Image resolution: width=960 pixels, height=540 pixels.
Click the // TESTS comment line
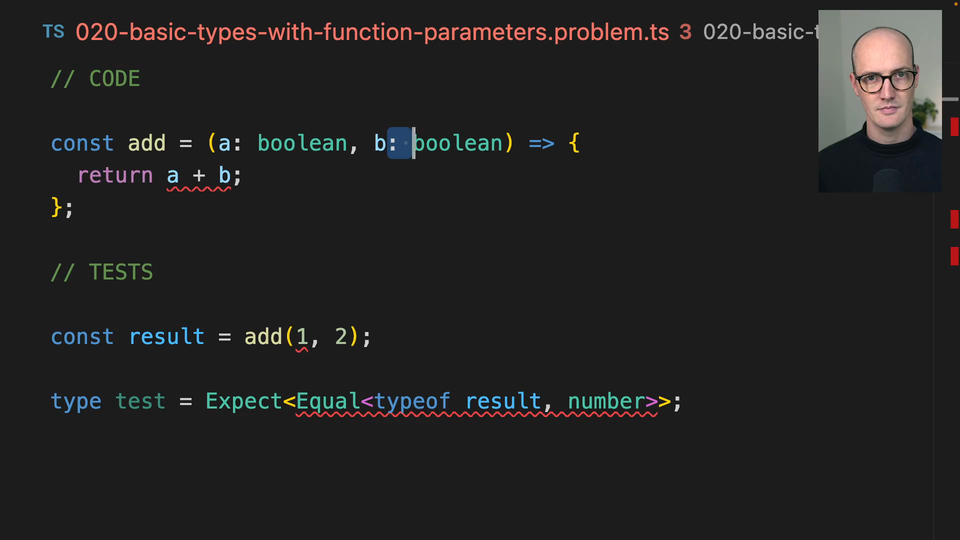102,272
